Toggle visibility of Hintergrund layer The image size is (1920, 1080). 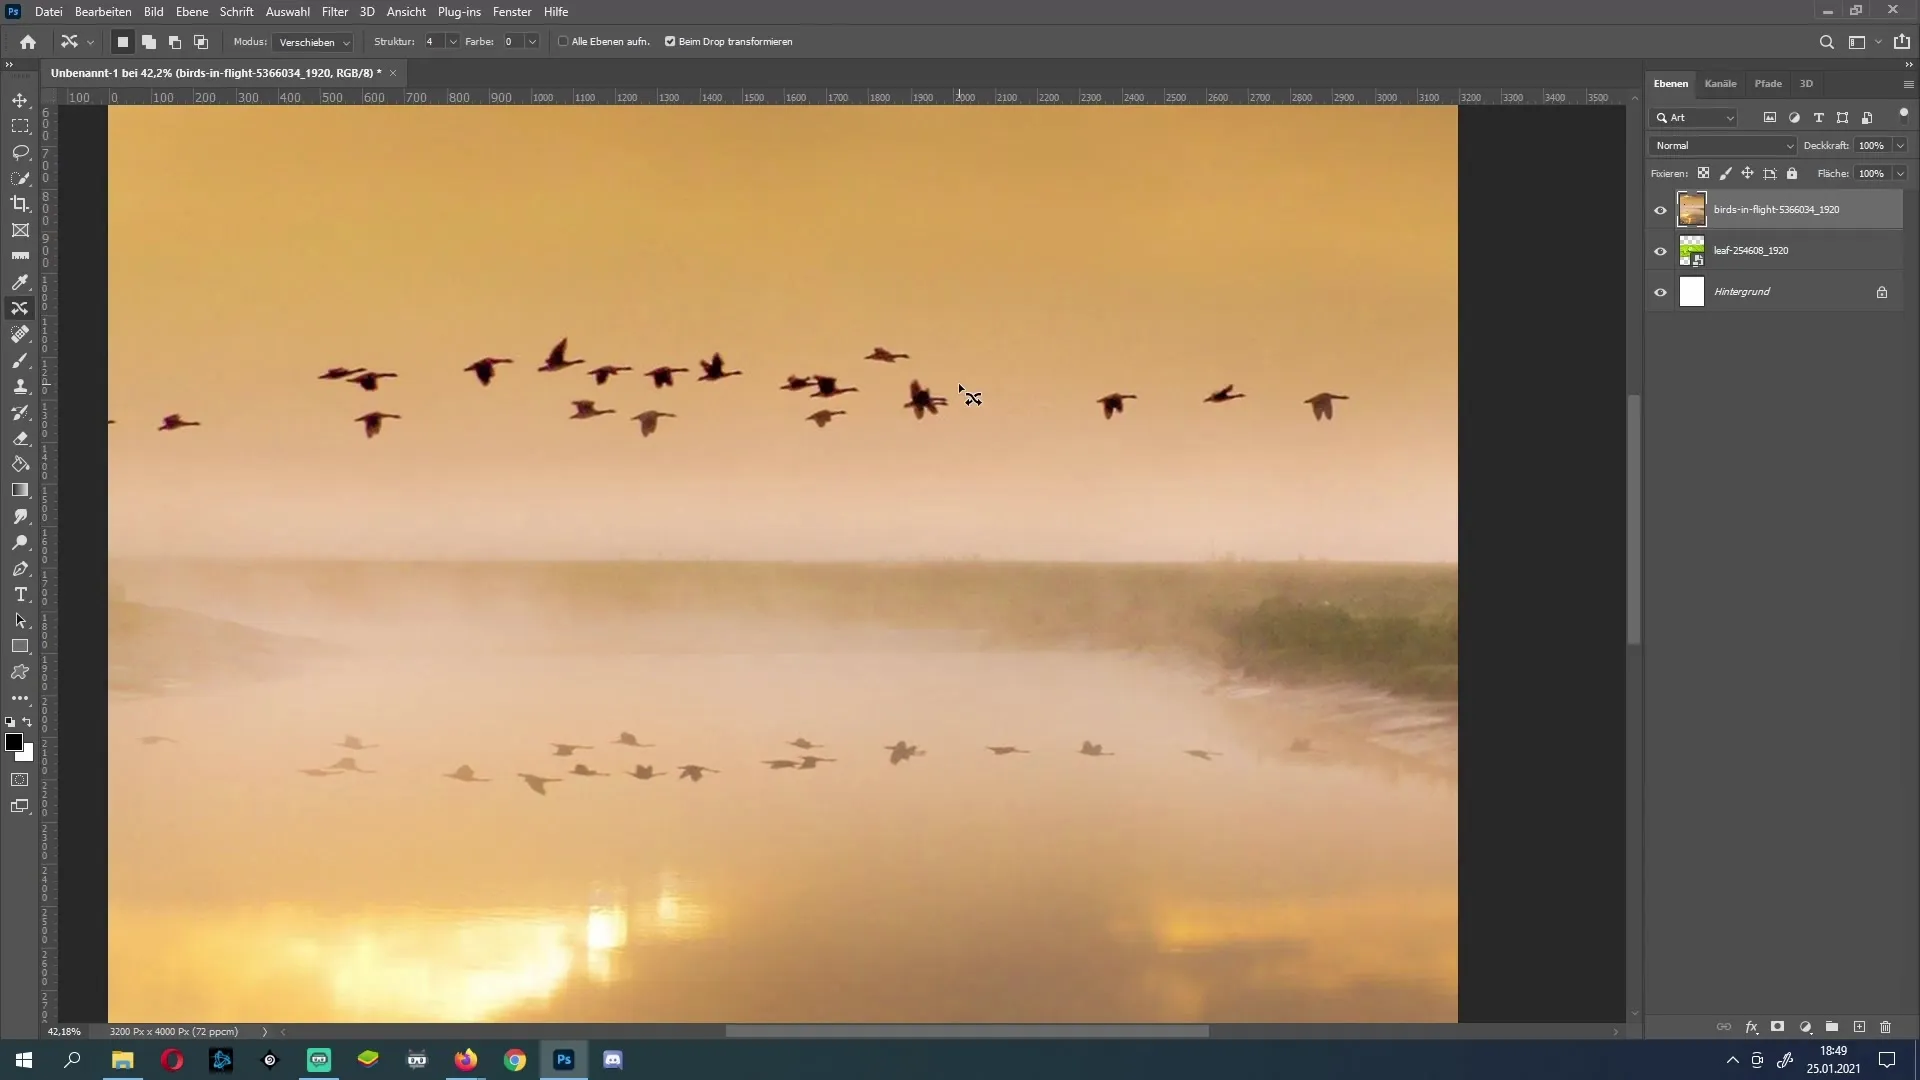click(1660, 291)
